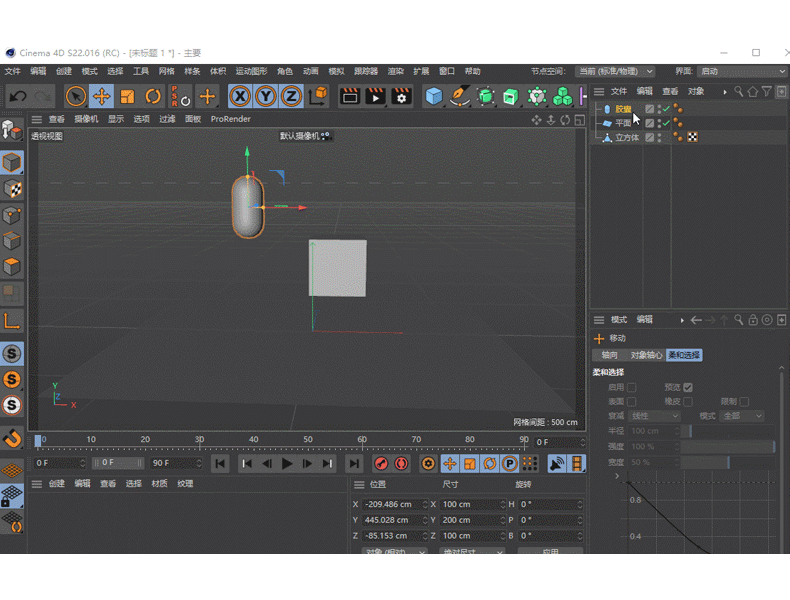Select the Move tool in the toolbar
This screenshot has height=600, width=790.
pyautogui.click(x=101, y=96)
